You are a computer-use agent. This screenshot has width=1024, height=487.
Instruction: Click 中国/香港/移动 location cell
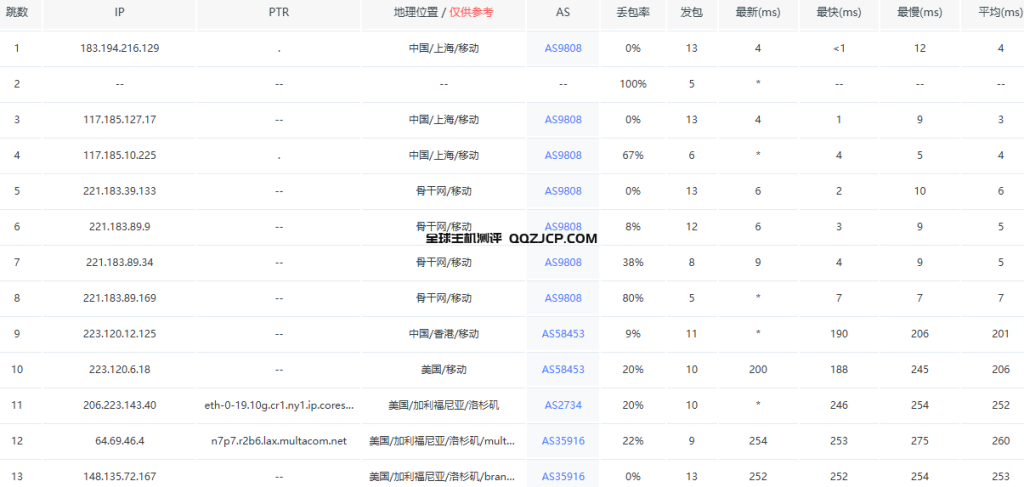[443, 334]
